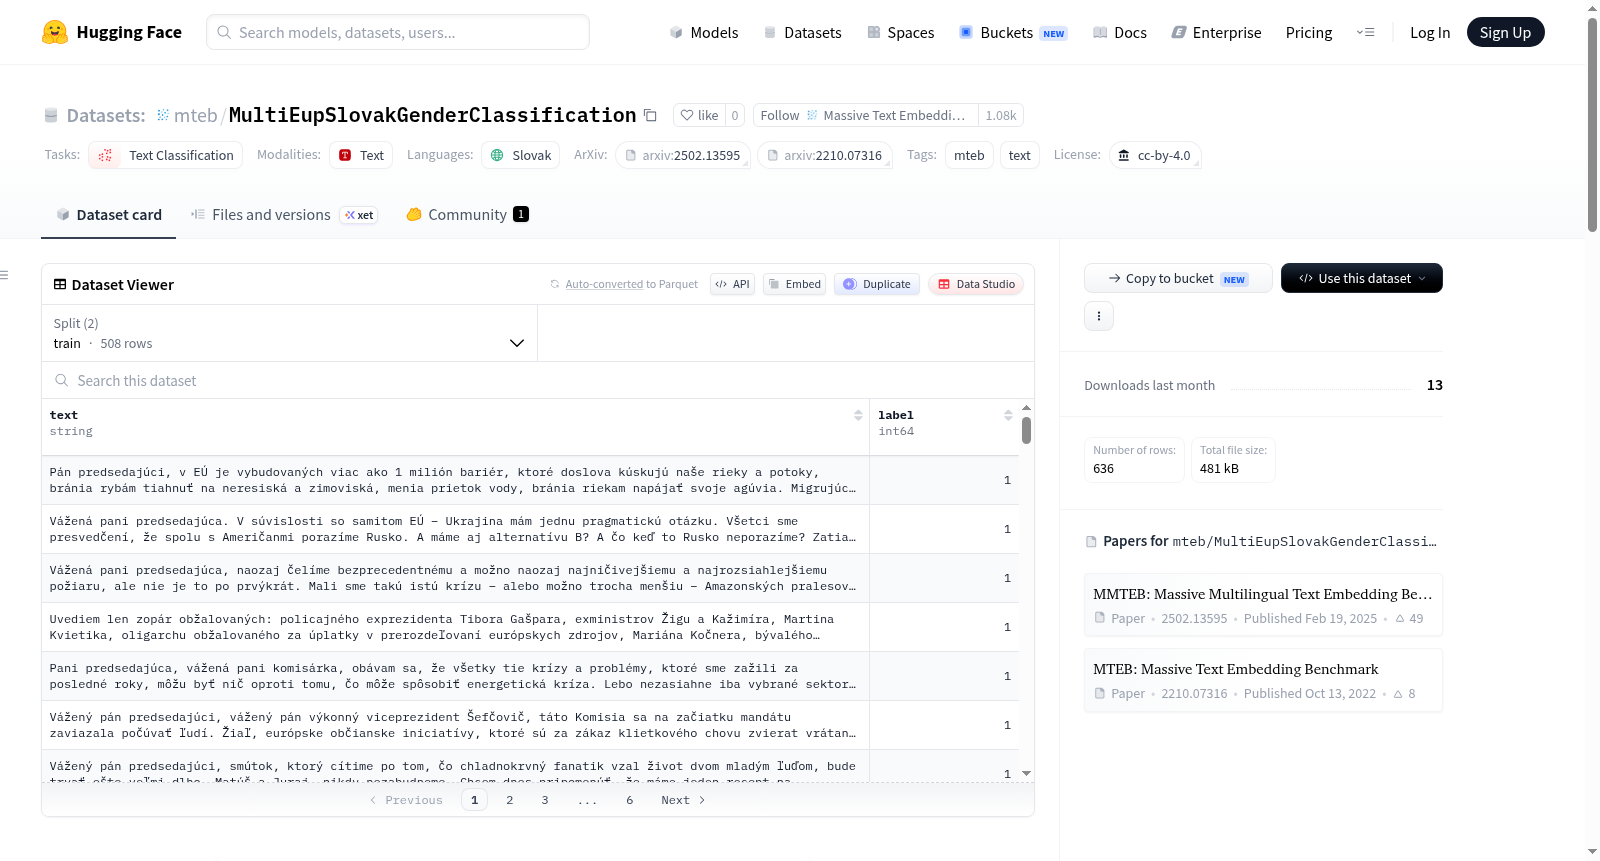Open Spaces in top navigation
This screenshot has height=861, width=1600.
900,32
